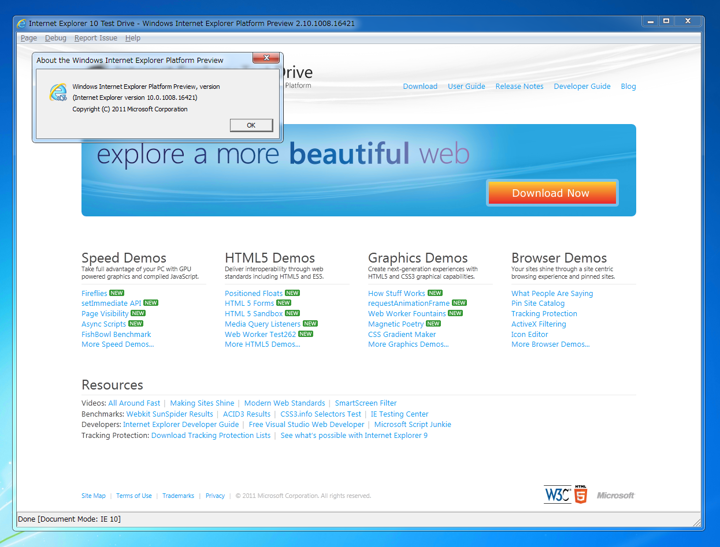The height and width of the screenshot is (547, 720).
Task: Open the CSS Gradient Maker demo
Action: point(402,334)
